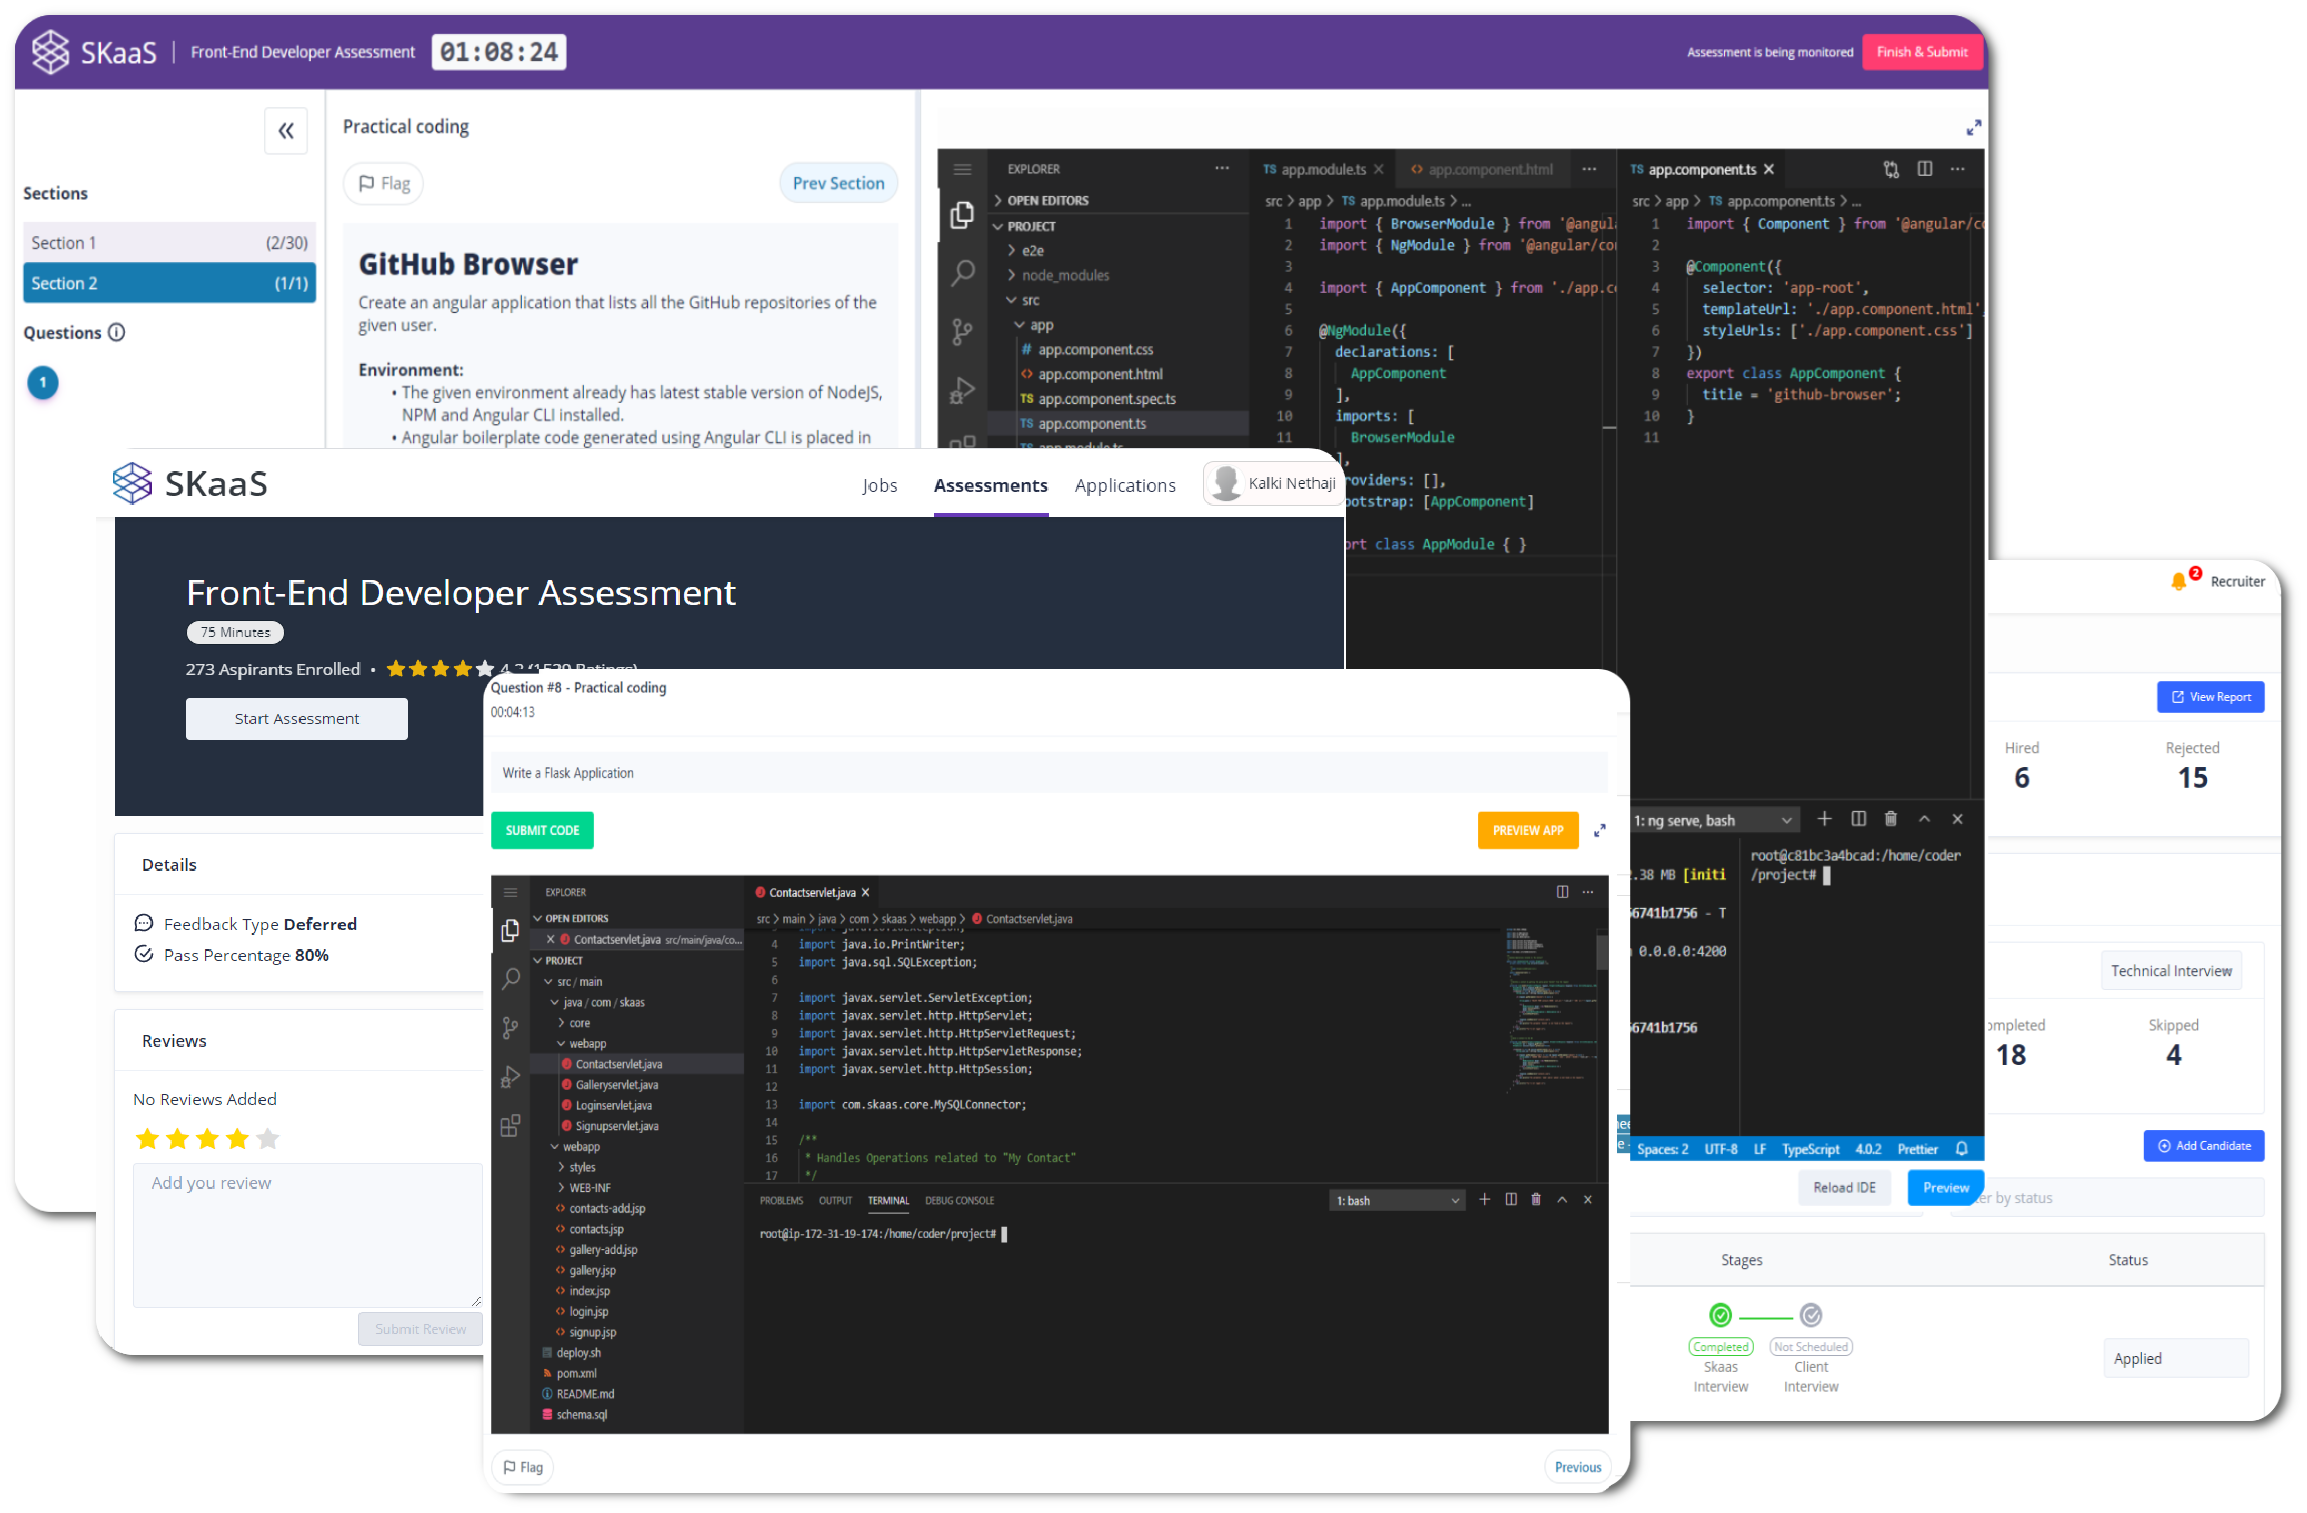Open app.component.html in file tree
Viewport: 2307px width, 1513px height.
[x=1100, y=374]
